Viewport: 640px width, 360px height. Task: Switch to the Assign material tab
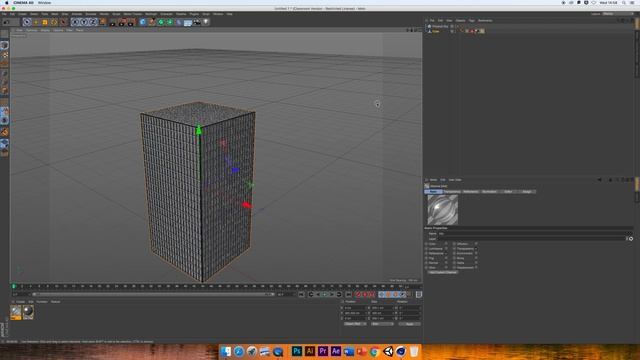[527, 191]
